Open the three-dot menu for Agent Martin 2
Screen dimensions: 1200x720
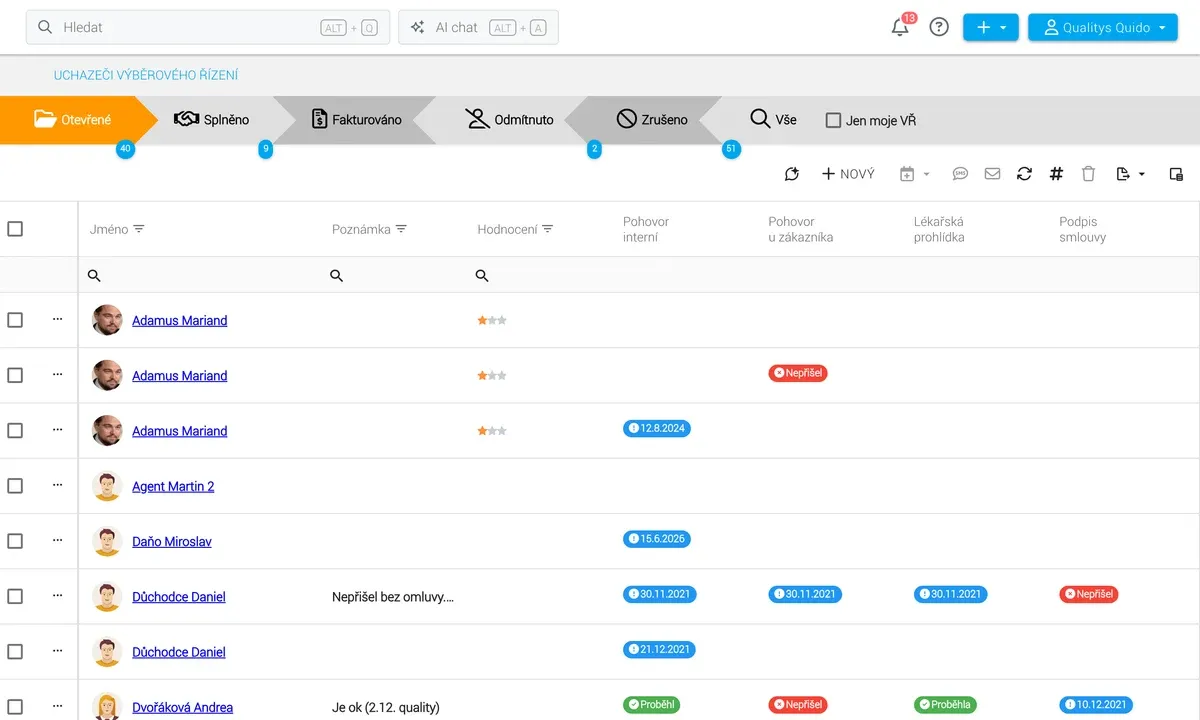[x=57, y=485]
